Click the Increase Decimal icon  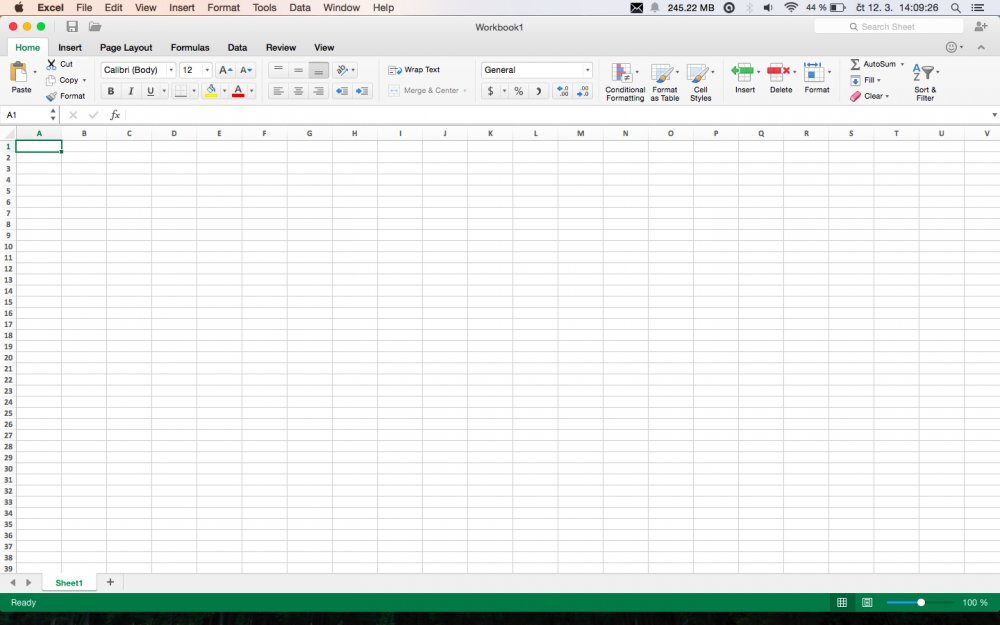click(x=561, y=91)
